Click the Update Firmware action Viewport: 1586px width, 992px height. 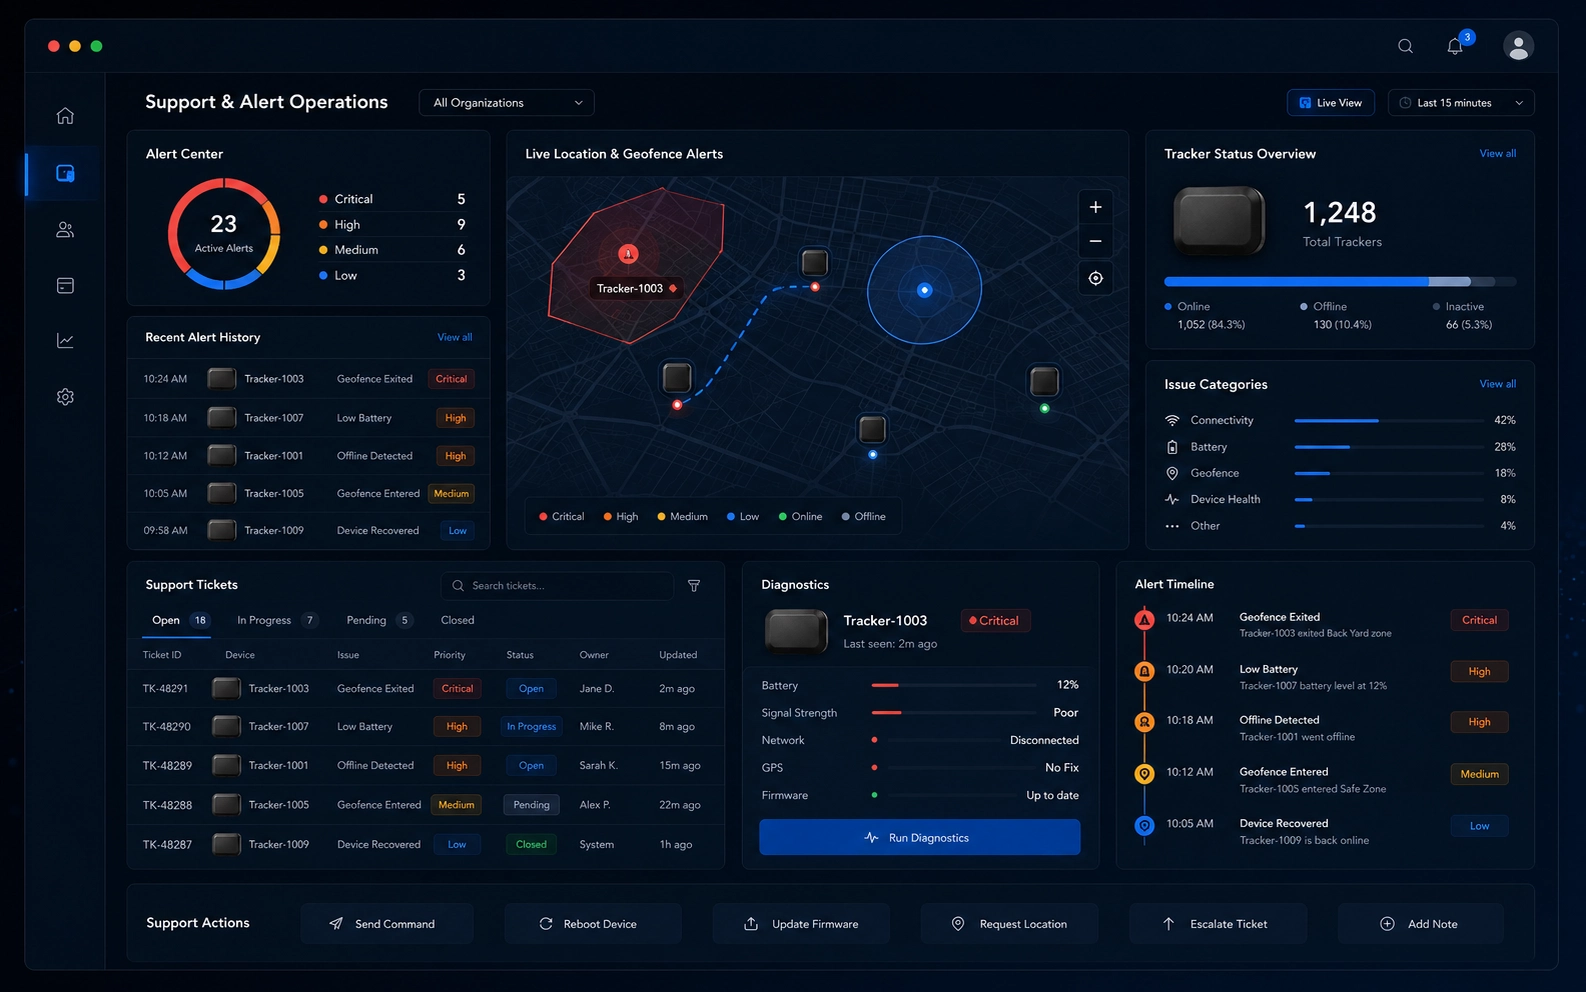coord(802,924)
